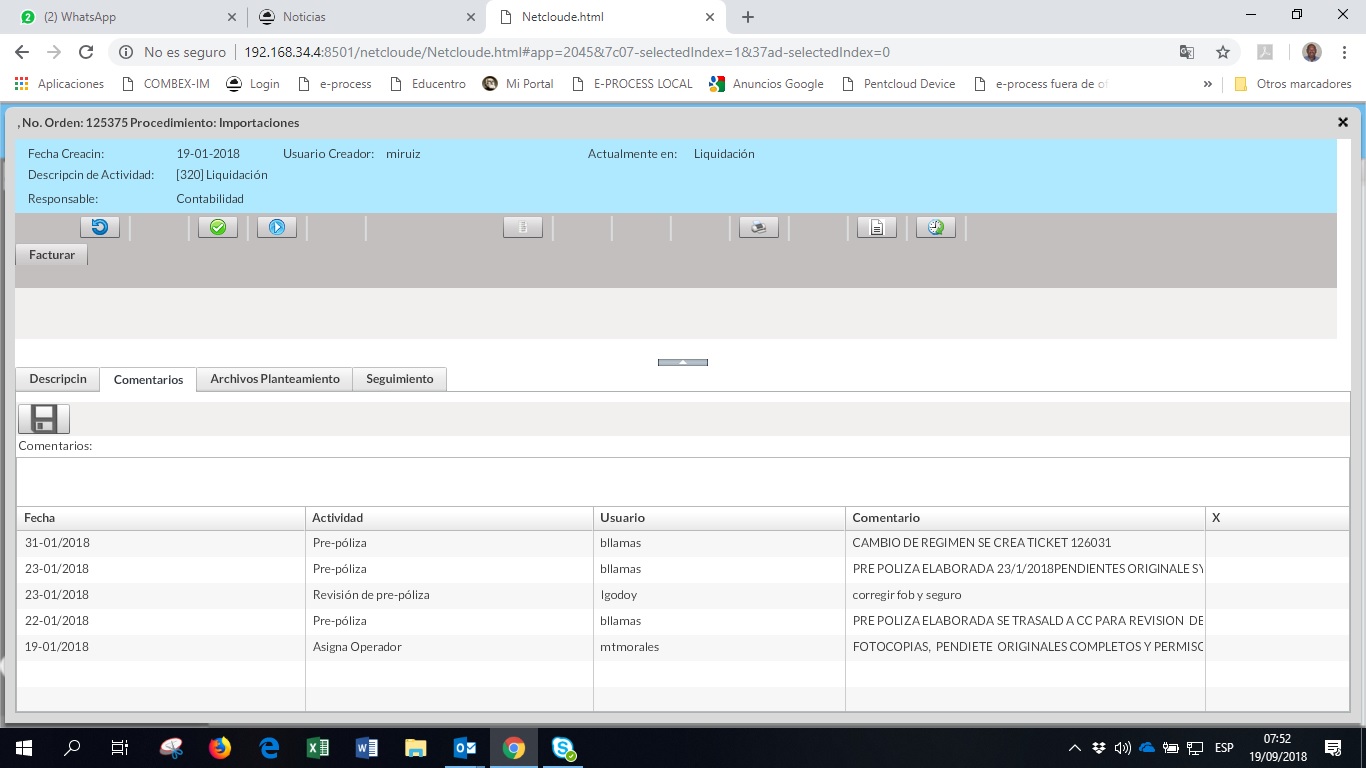The width and height of the screenshot is (1366, 768).
Task: Click the document page icon in toolbar
Action: 877,227
